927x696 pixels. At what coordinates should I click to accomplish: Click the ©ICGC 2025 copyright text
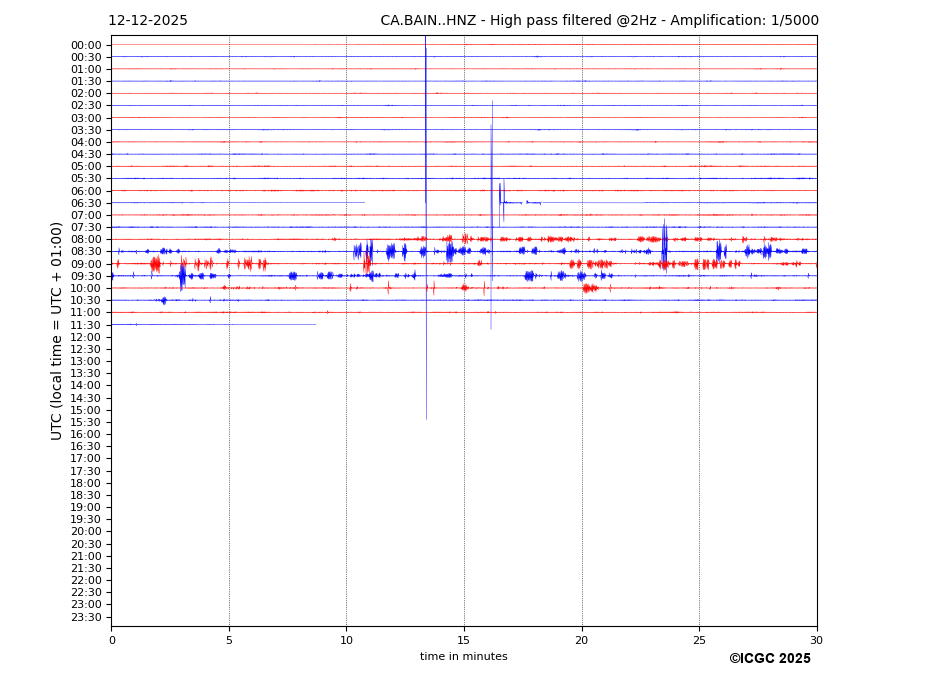point(769,659)
